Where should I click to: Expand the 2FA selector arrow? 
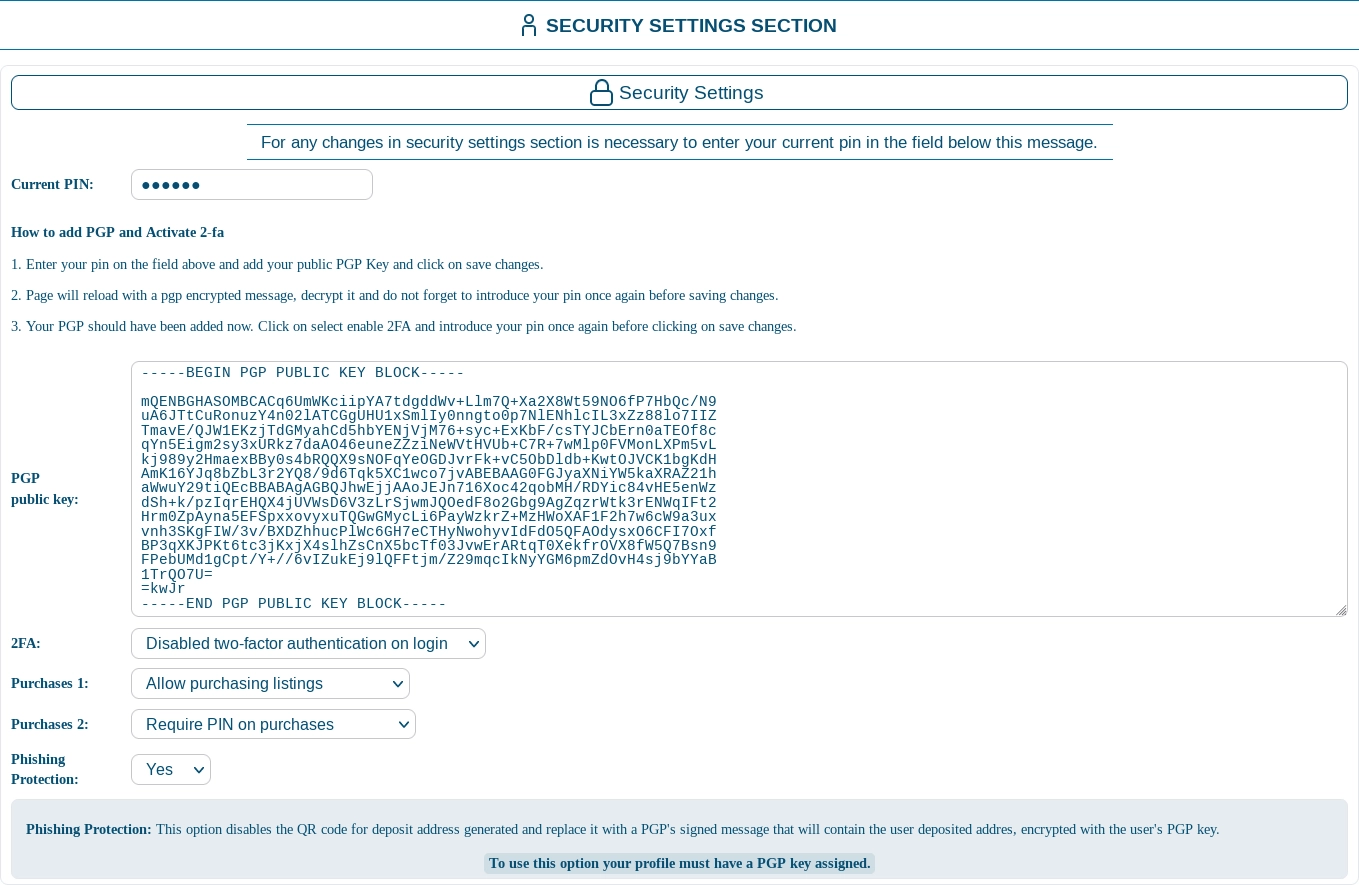[x=473, y=644]
